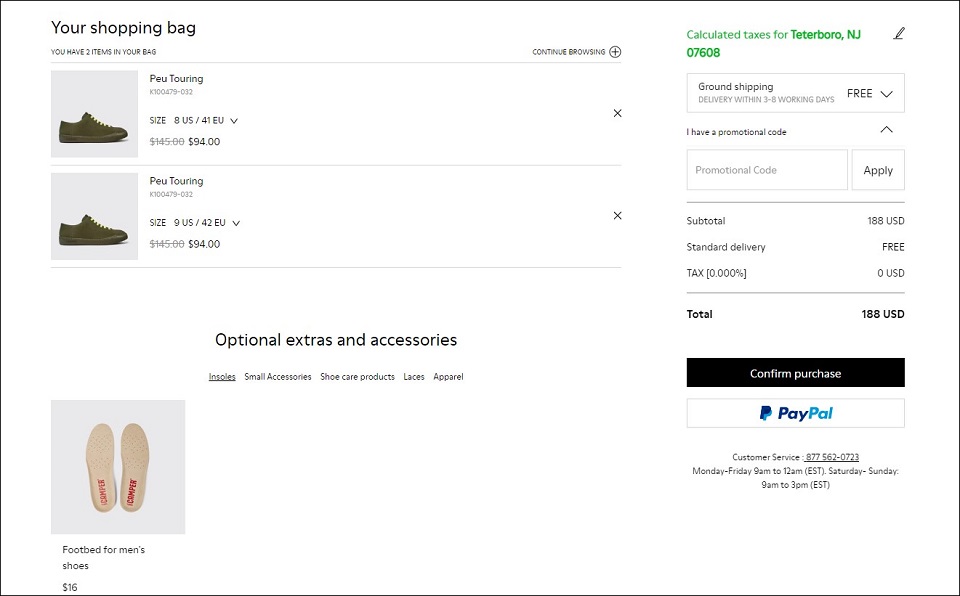960x596 pixels.
Task: Click 'You have 2 items in your bag' text
Action: (103, 52)
